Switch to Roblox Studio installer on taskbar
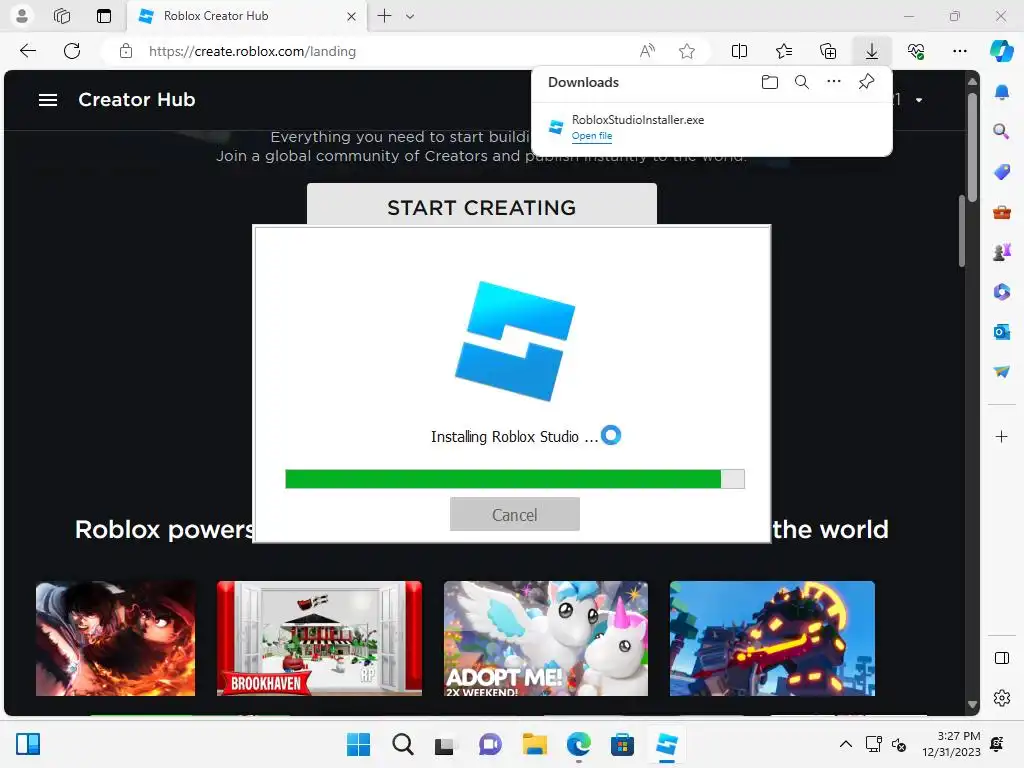This screenshot has height=768, width=1024. click(667, 744)
